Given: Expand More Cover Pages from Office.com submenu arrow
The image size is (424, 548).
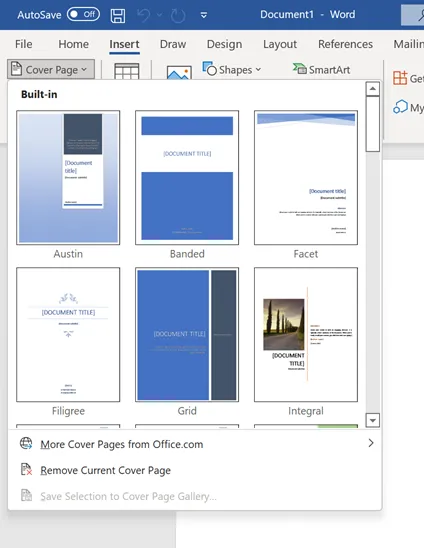Looking at the screenshot, I should click(371, 443).
